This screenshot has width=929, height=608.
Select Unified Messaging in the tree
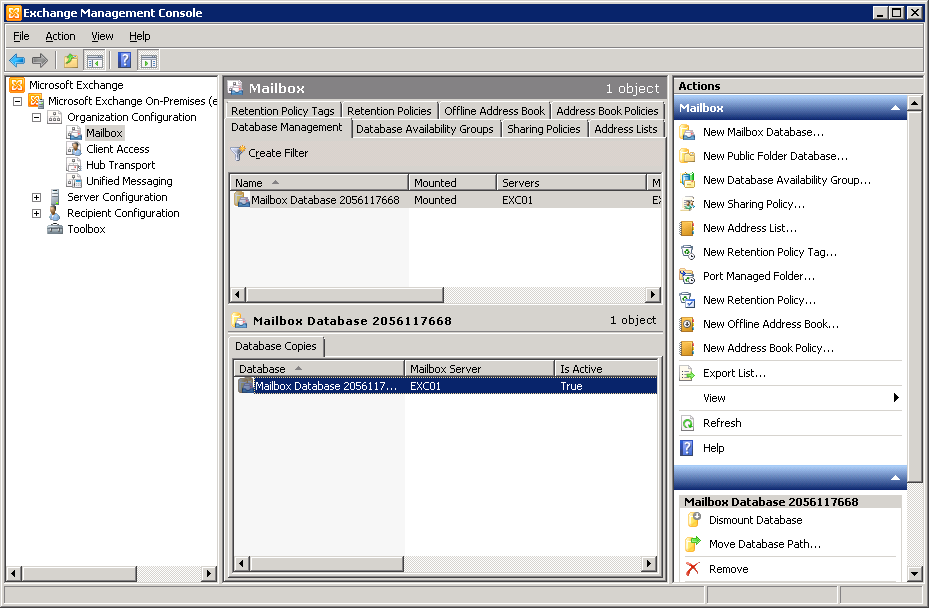(x=129, y=181)
